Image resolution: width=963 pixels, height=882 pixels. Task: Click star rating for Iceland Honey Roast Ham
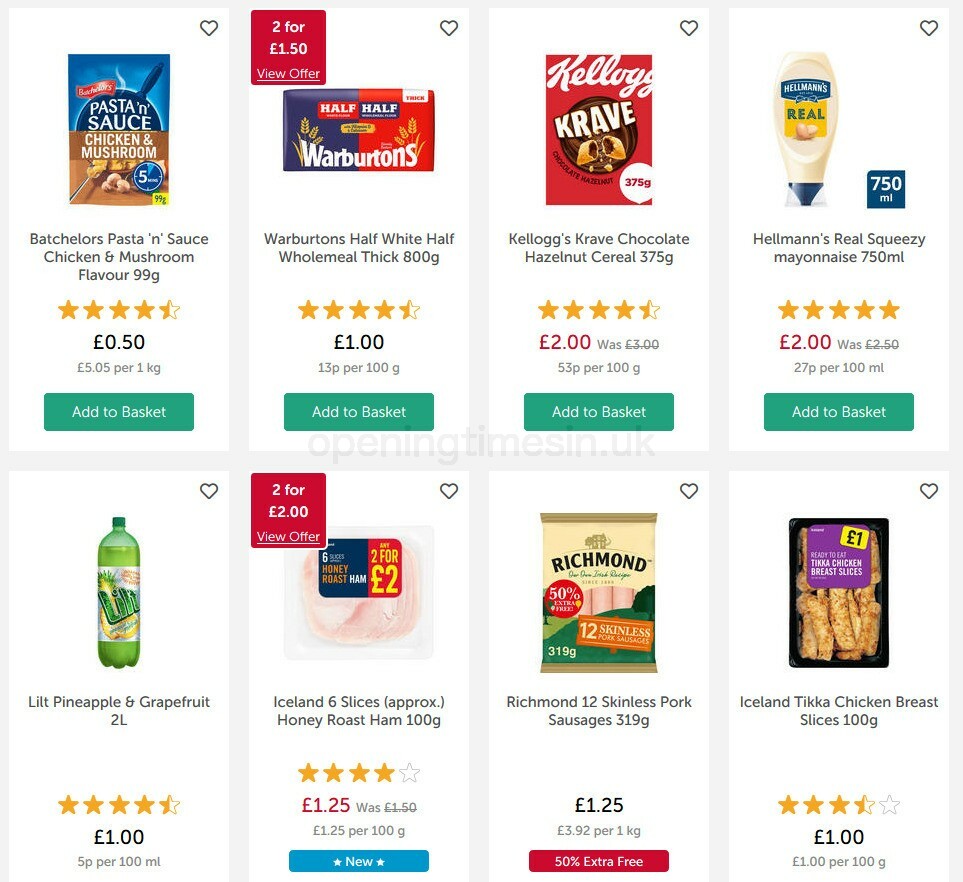(x=359, y=773)
